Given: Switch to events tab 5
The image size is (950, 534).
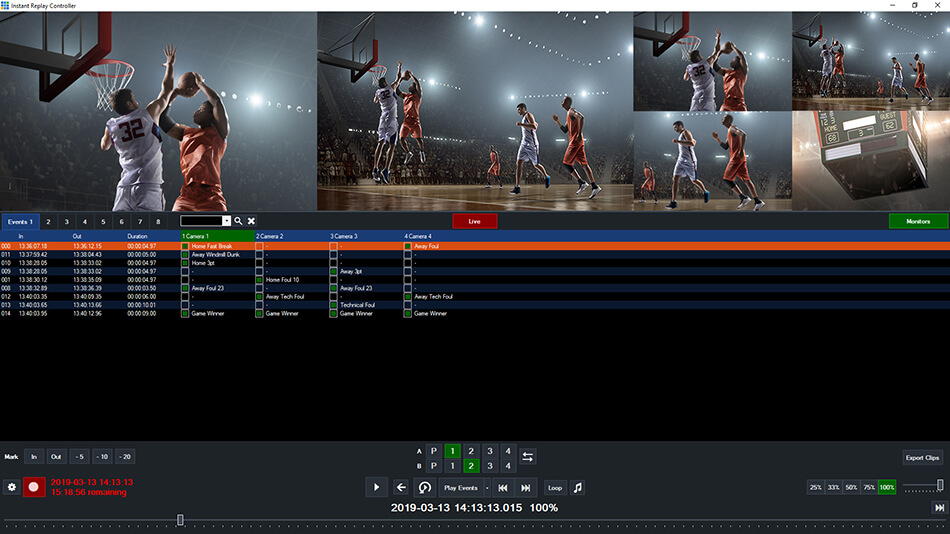Looking at the screenshot, I should click(x=103, y=221).
